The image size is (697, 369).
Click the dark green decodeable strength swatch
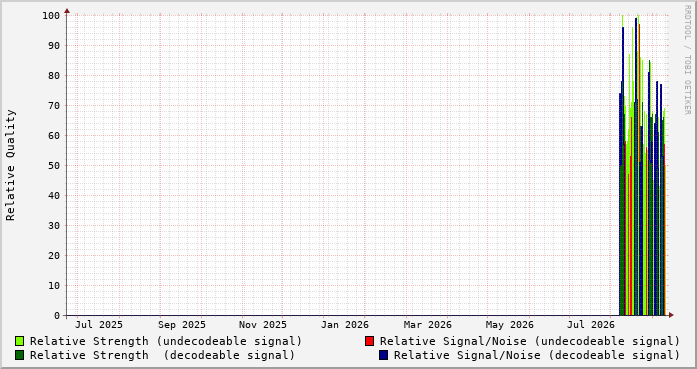[20, 355]
